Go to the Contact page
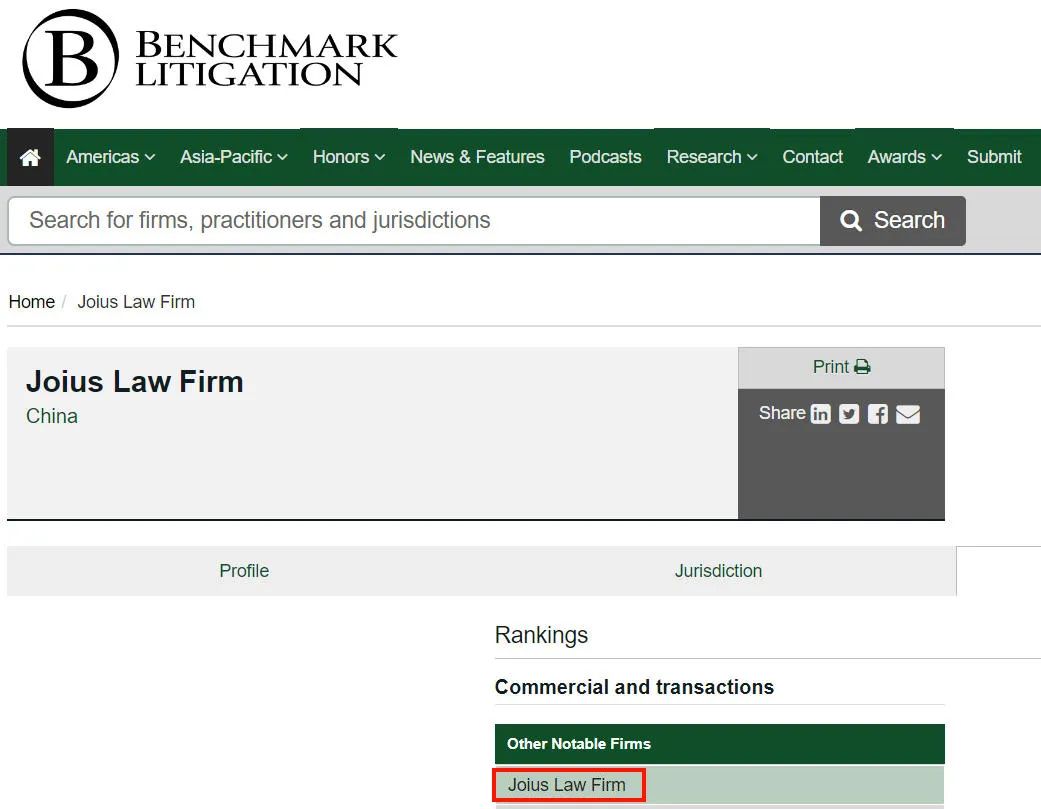This screenshot has width=1041, height=809. pos(813,157)
